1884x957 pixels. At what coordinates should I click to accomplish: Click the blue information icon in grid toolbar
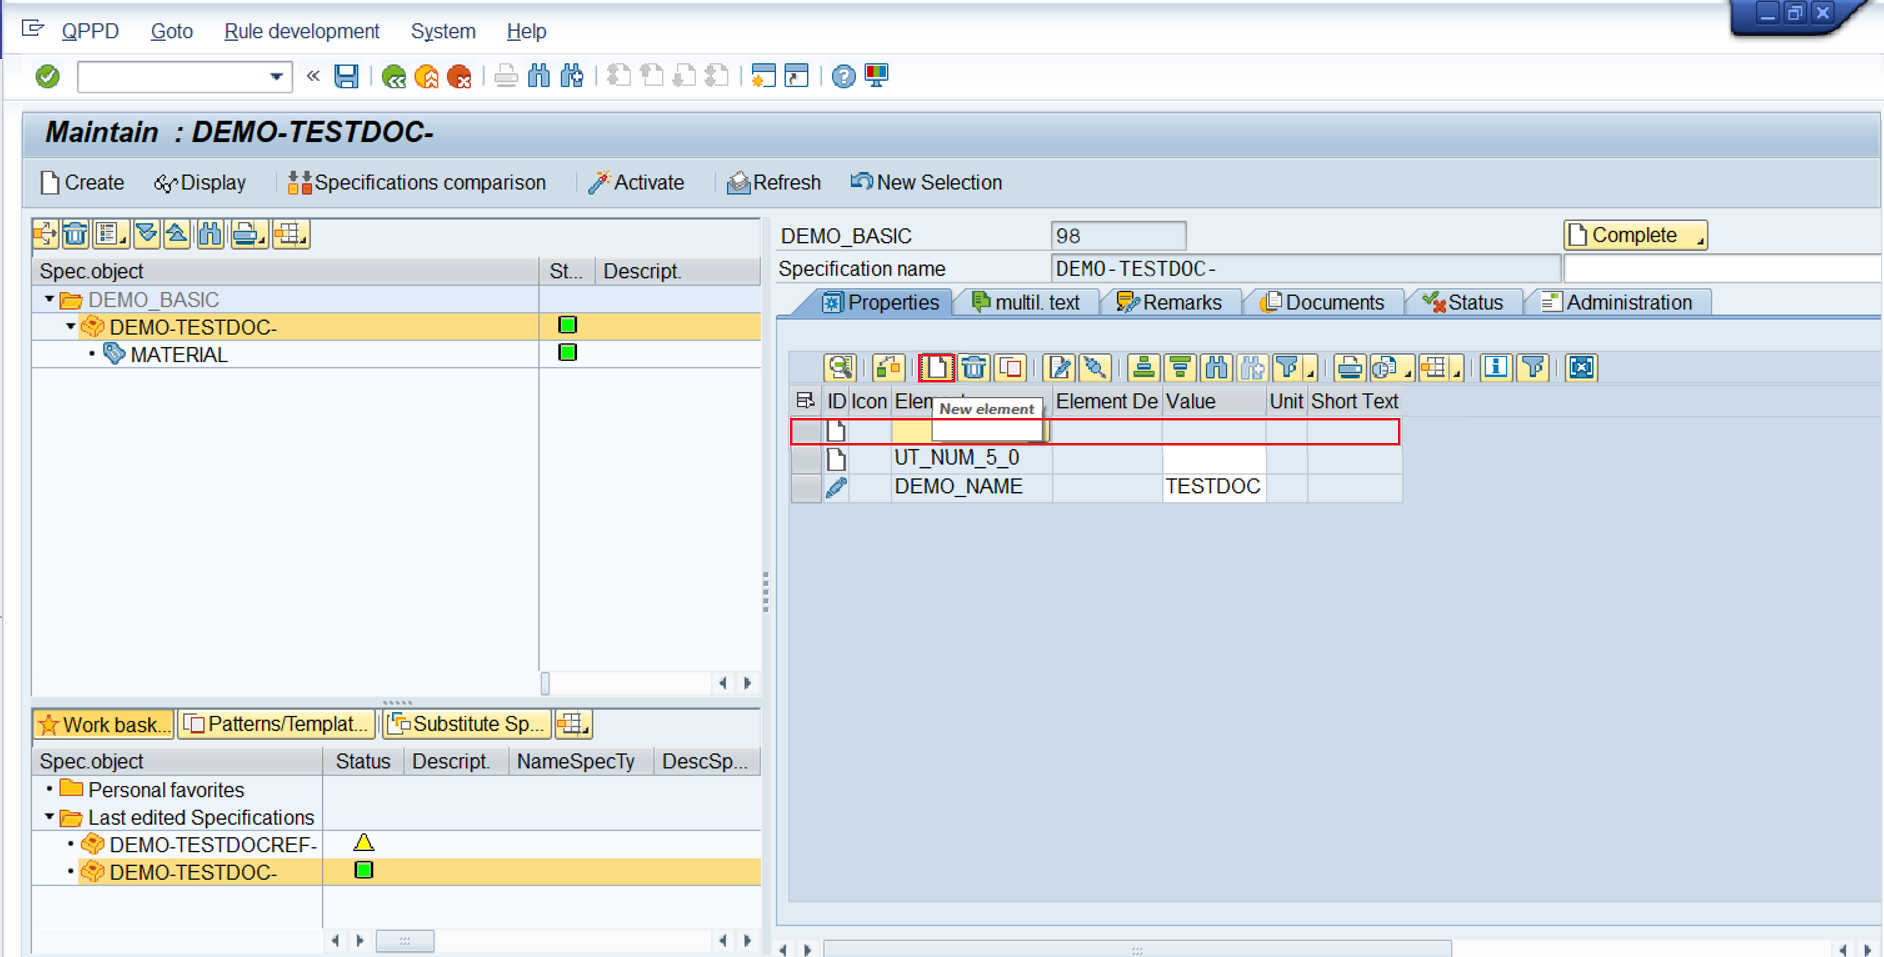pyautogui.click(x=1495, y=368)
